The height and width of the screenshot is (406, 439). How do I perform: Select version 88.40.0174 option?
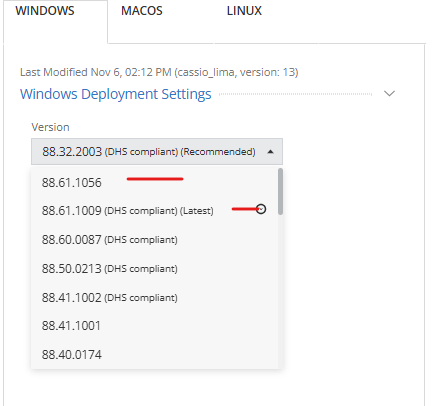(154, 355)
